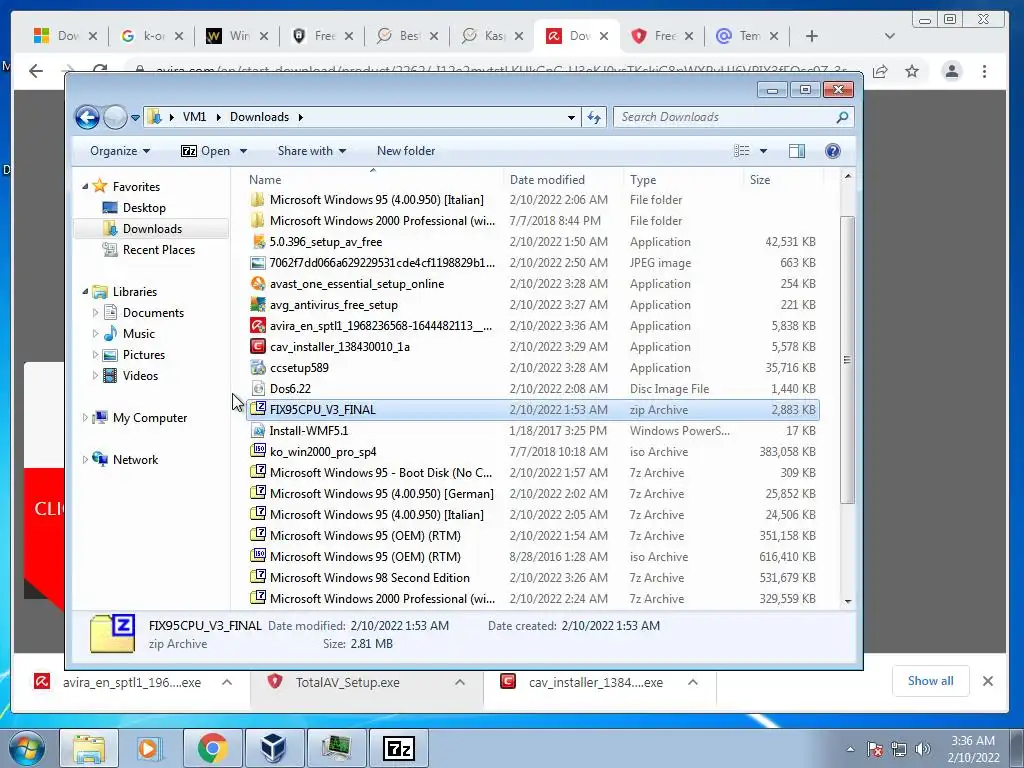Screen dimensions: 1024x768
Task: Expand the Documents library node
Action: coord(95,313)
